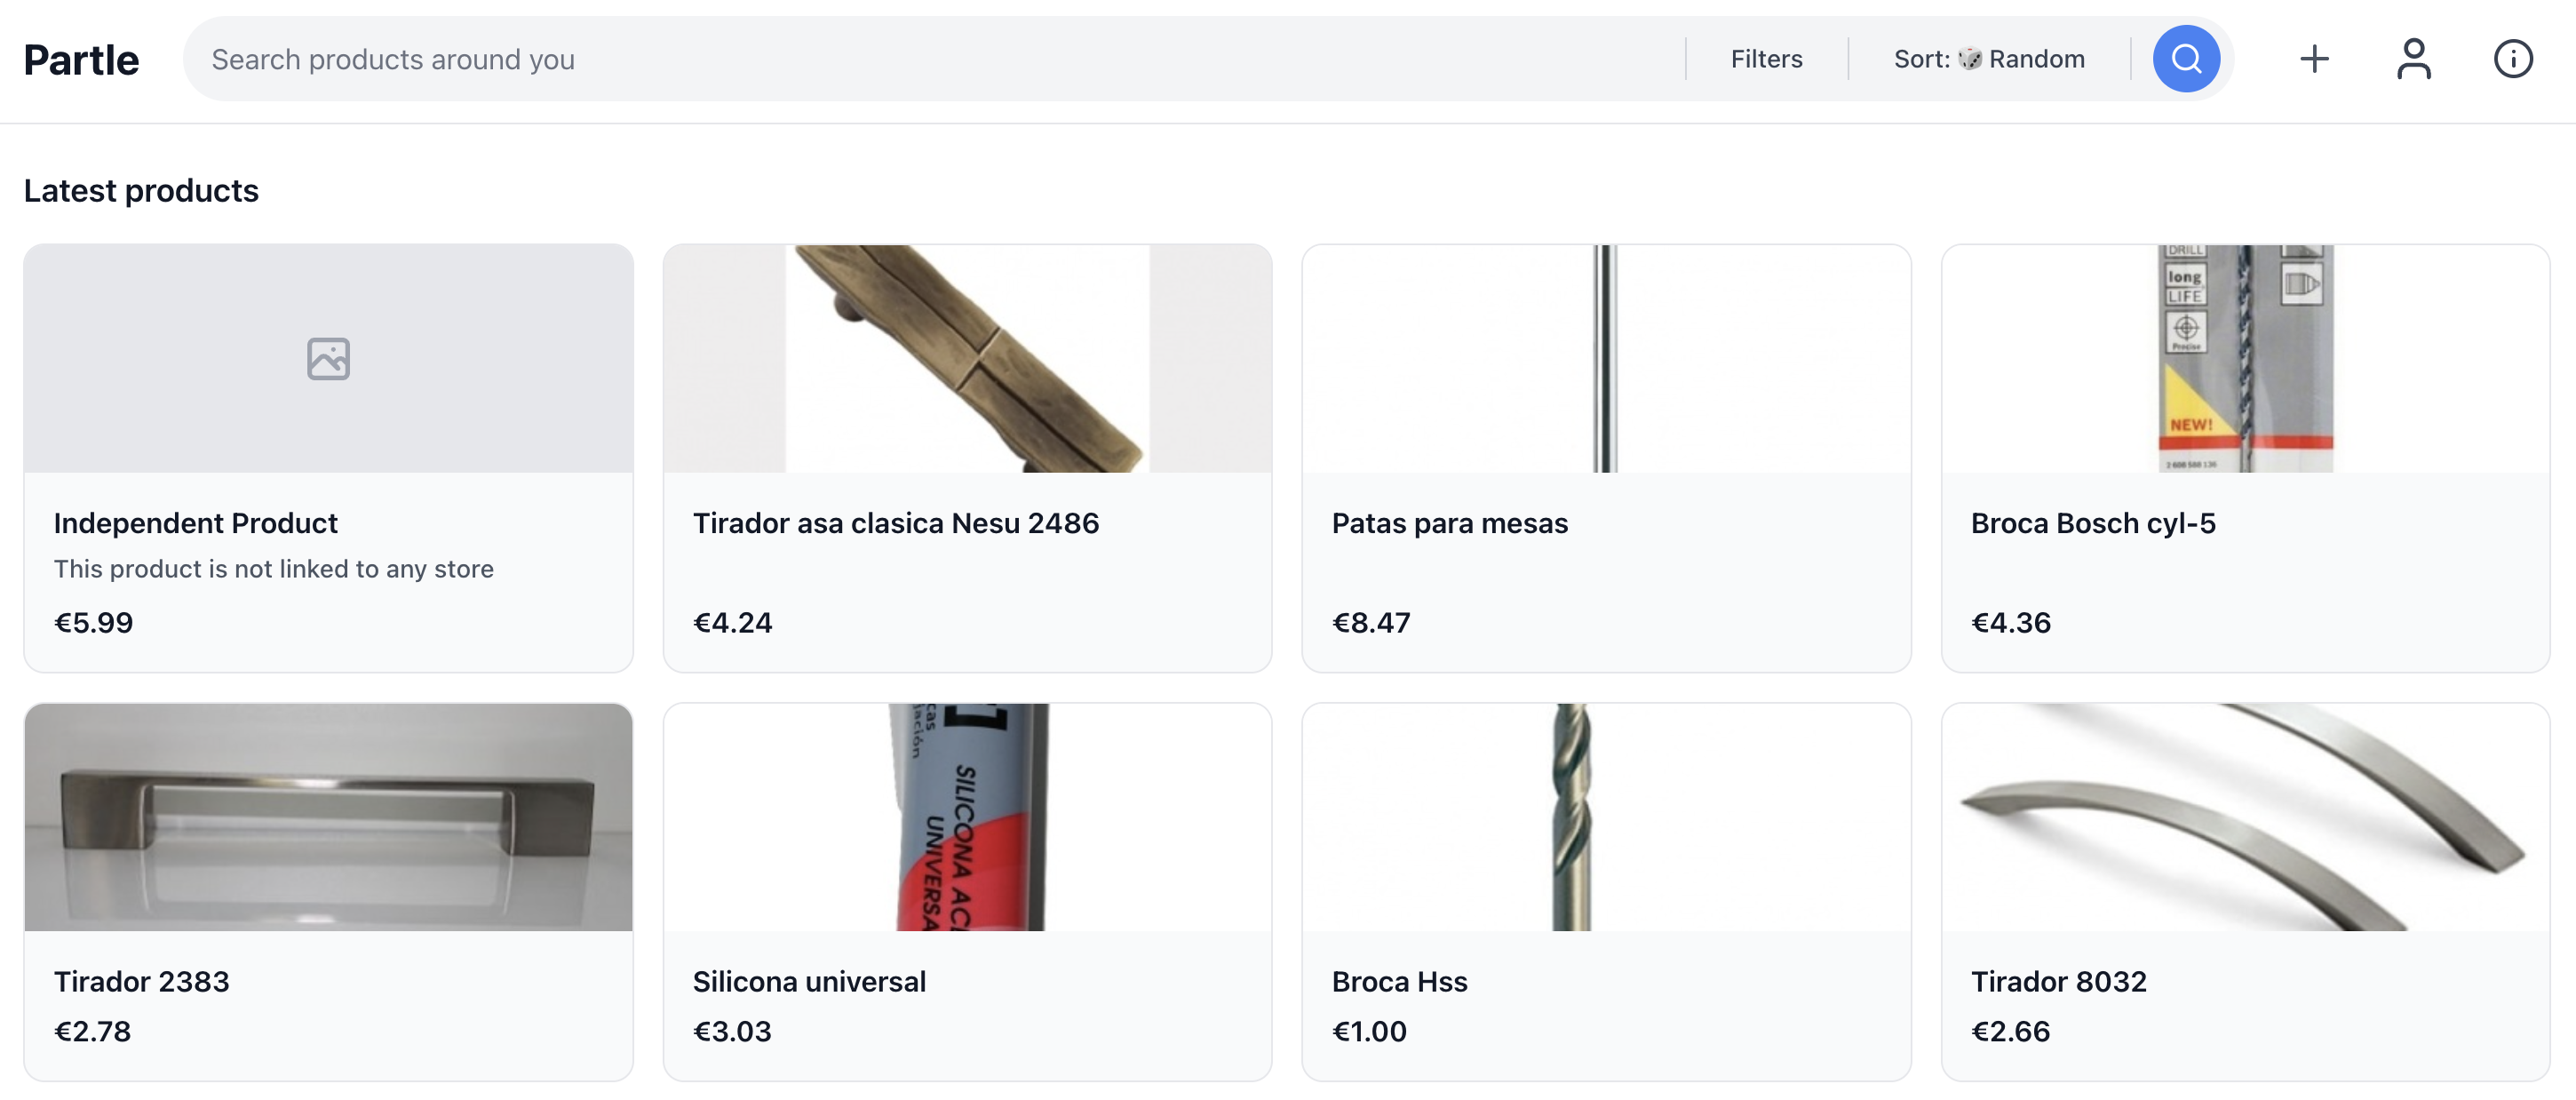Open the info icon on the right
This screenshot has width=2576, height=1100.
point(2513,58)
